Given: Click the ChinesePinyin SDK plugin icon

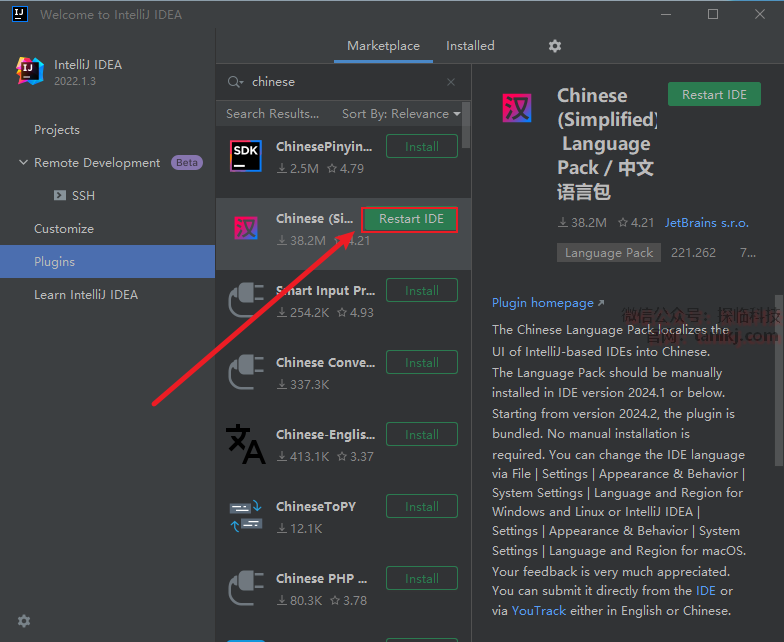Looking at the screenshot, I should [x=246, y=156].
